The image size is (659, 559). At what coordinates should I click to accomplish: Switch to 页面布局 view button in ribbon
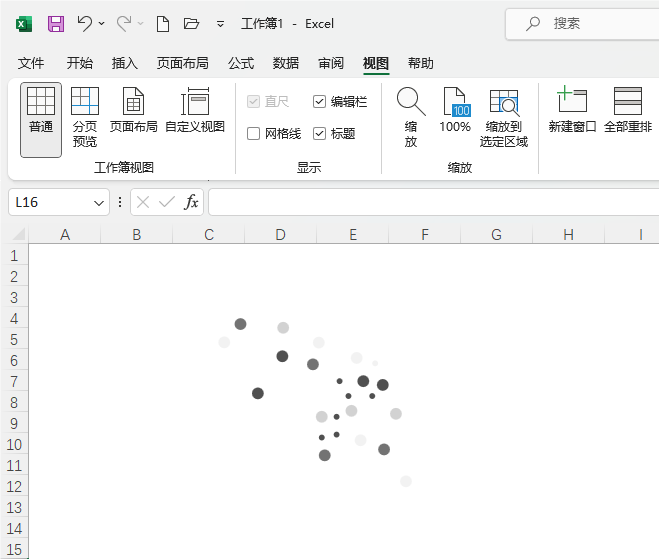click(x=134, y=110)
